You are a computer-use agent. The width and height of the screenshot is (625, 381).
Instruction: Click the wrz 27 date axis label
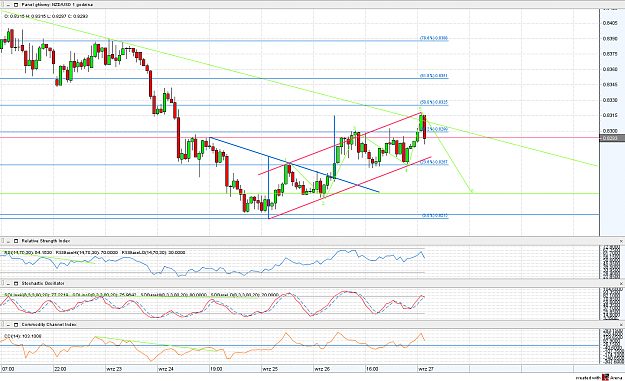point(426,369)
